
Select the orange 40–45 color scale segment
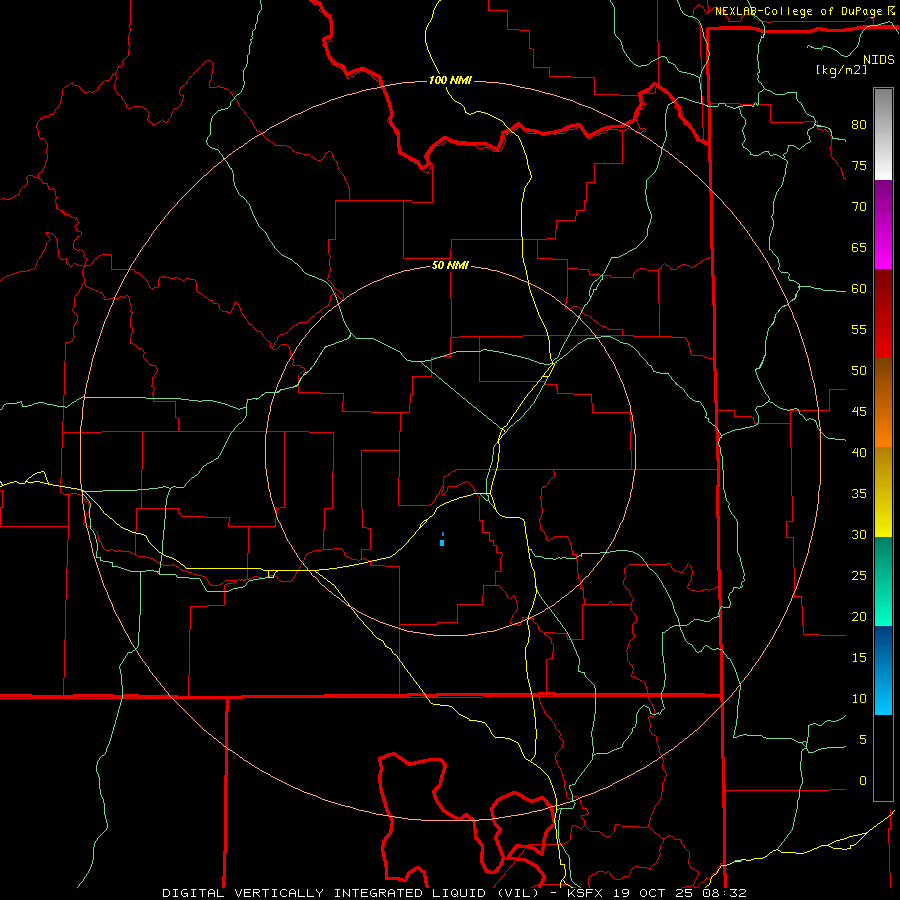(x=883, y=403)
